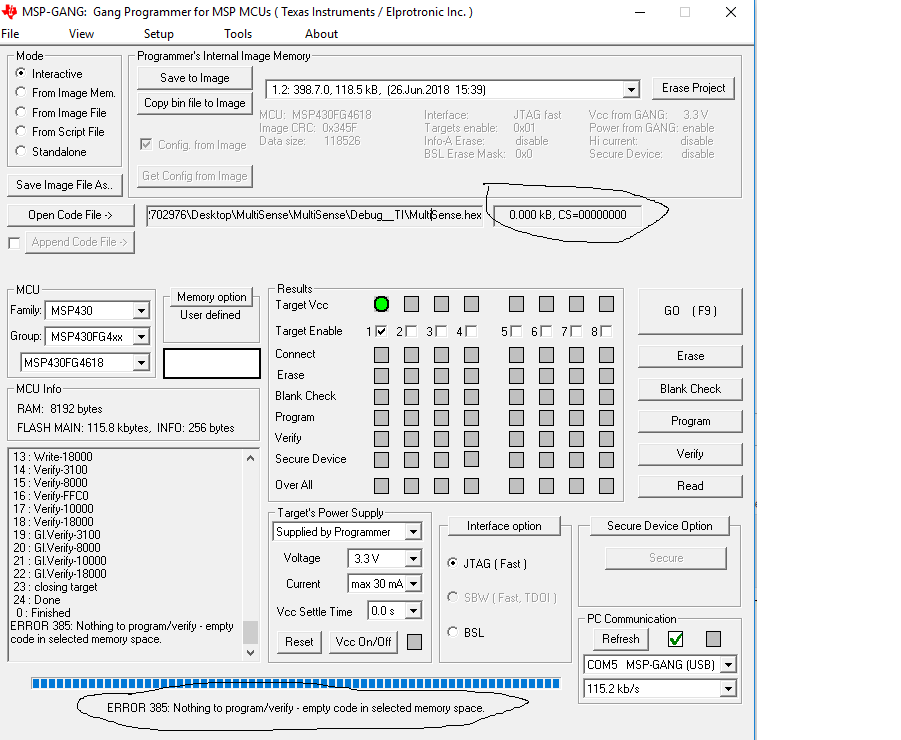This screenshot has width=901, height=740.
Task: Click the Program result box for target 1
Action: coord(381,418)
